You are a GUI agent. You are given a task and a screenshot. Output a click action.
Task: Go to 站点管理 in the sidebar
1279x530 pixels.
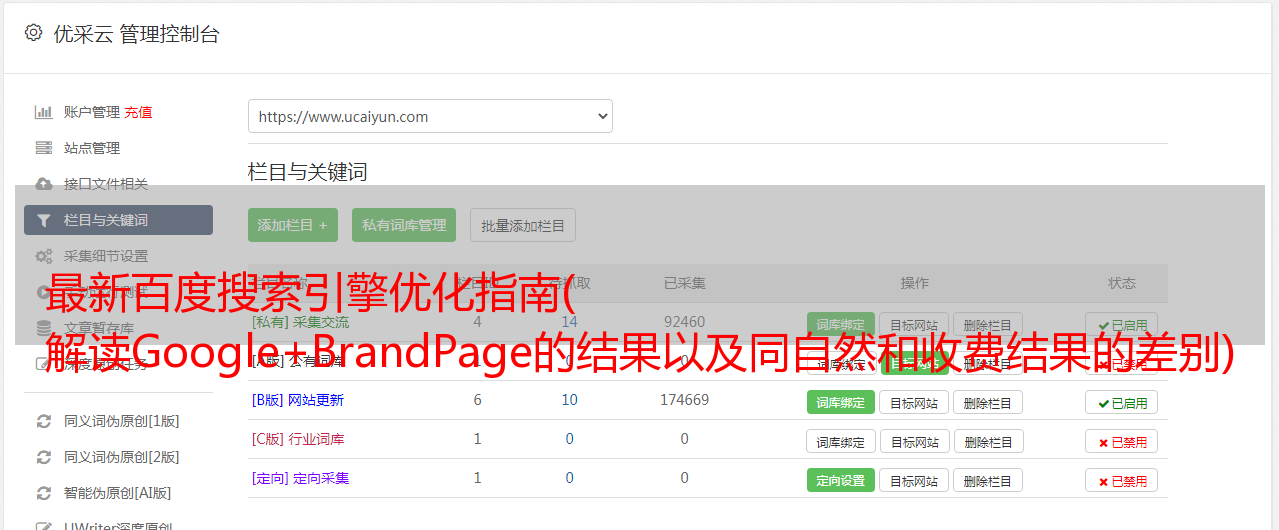click(x=92, y=148)
